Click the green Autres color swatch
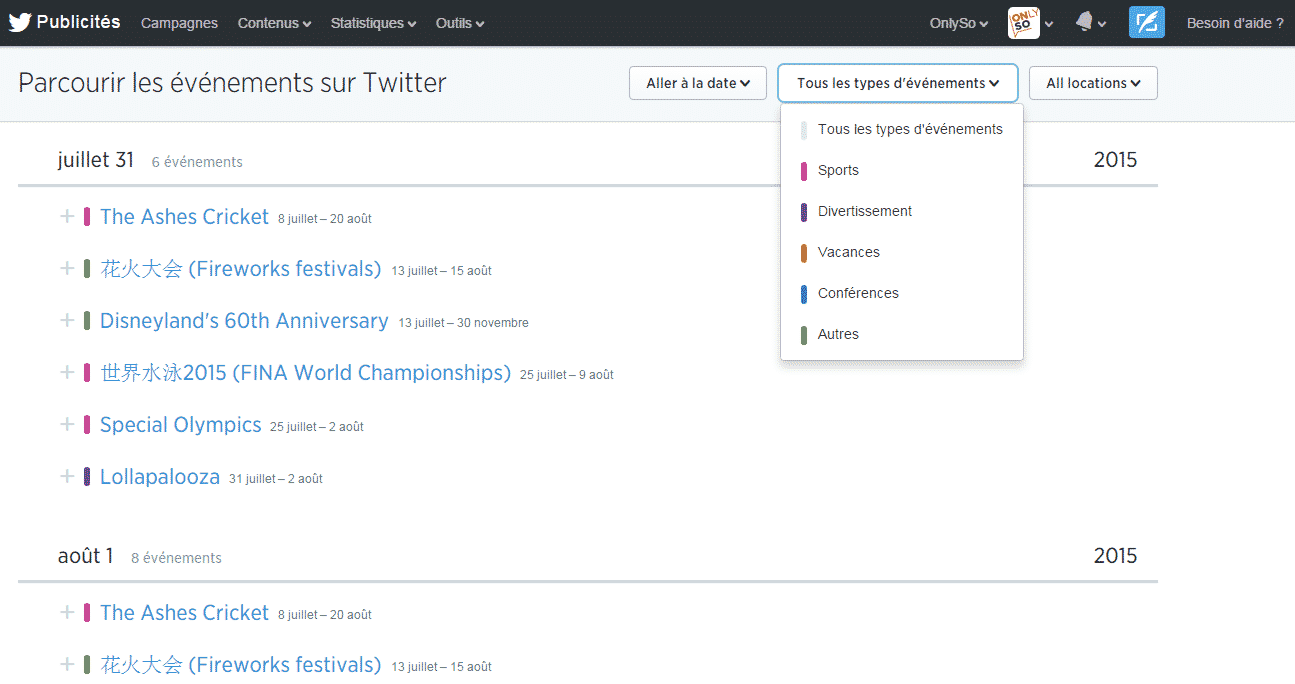The width and height of the screenshot is (1295, 684). tap(804, 335)
